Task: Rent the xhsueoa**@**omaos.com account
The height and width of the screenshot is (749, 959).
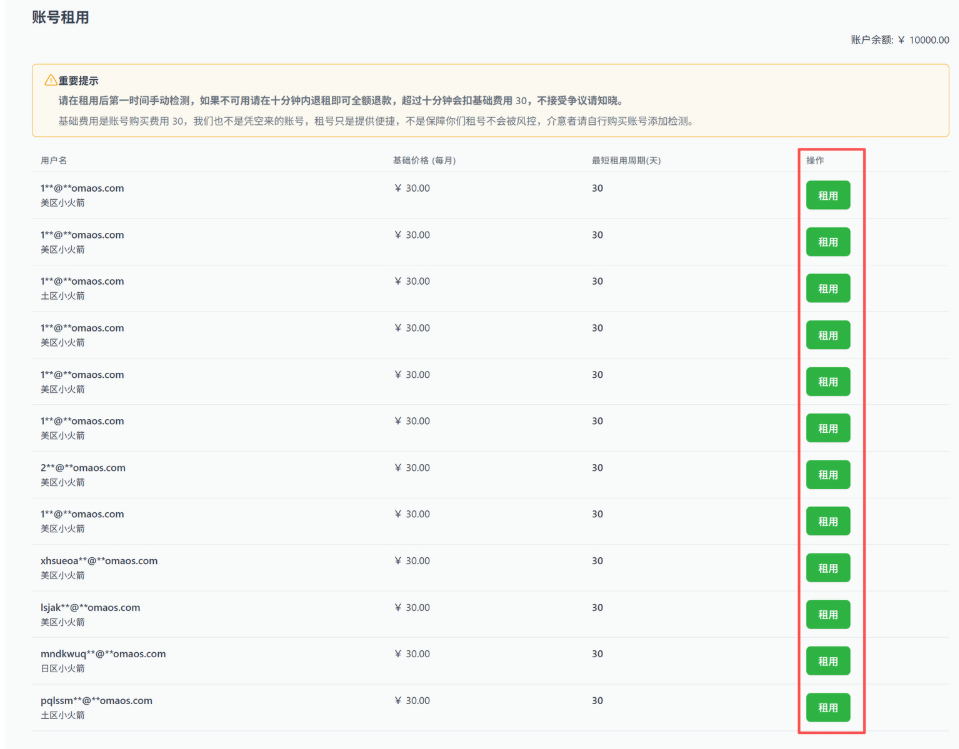Action: pos(828,568)
